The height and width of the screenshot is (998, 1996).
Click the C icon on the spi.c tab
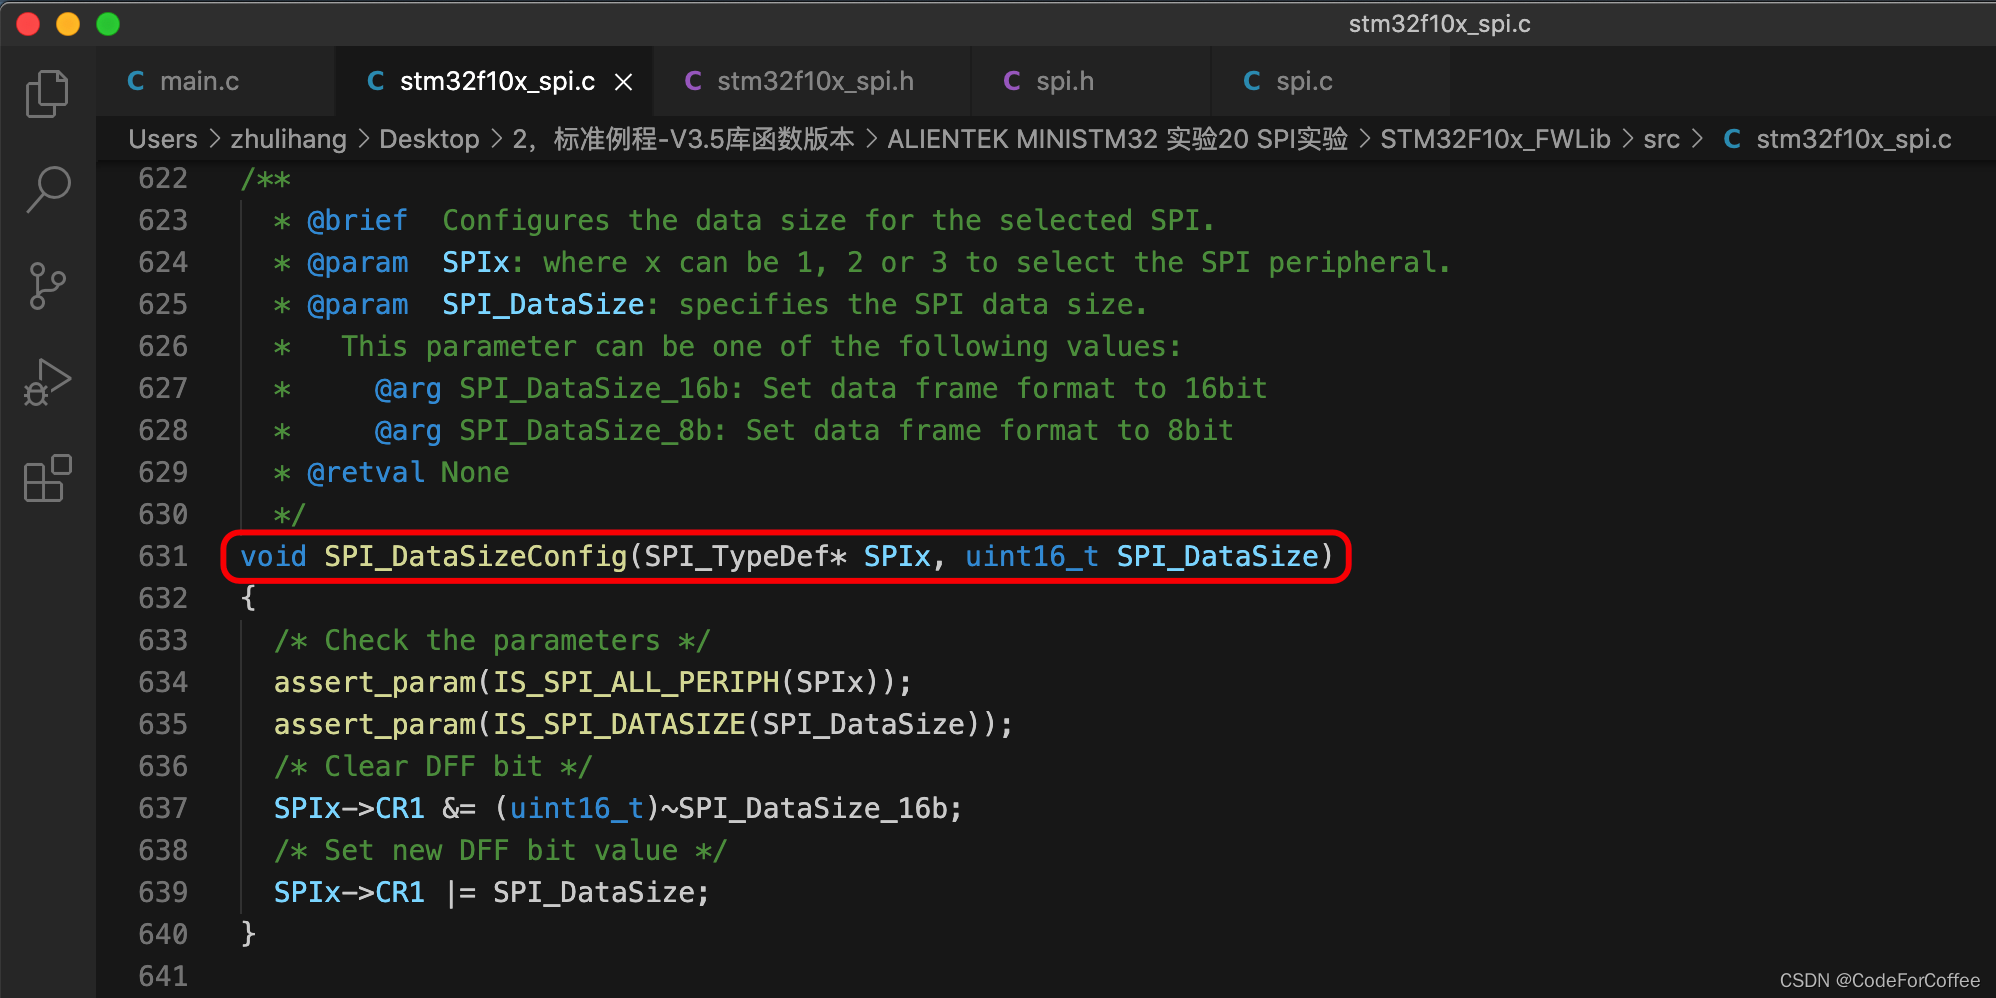pos(1251,81)
